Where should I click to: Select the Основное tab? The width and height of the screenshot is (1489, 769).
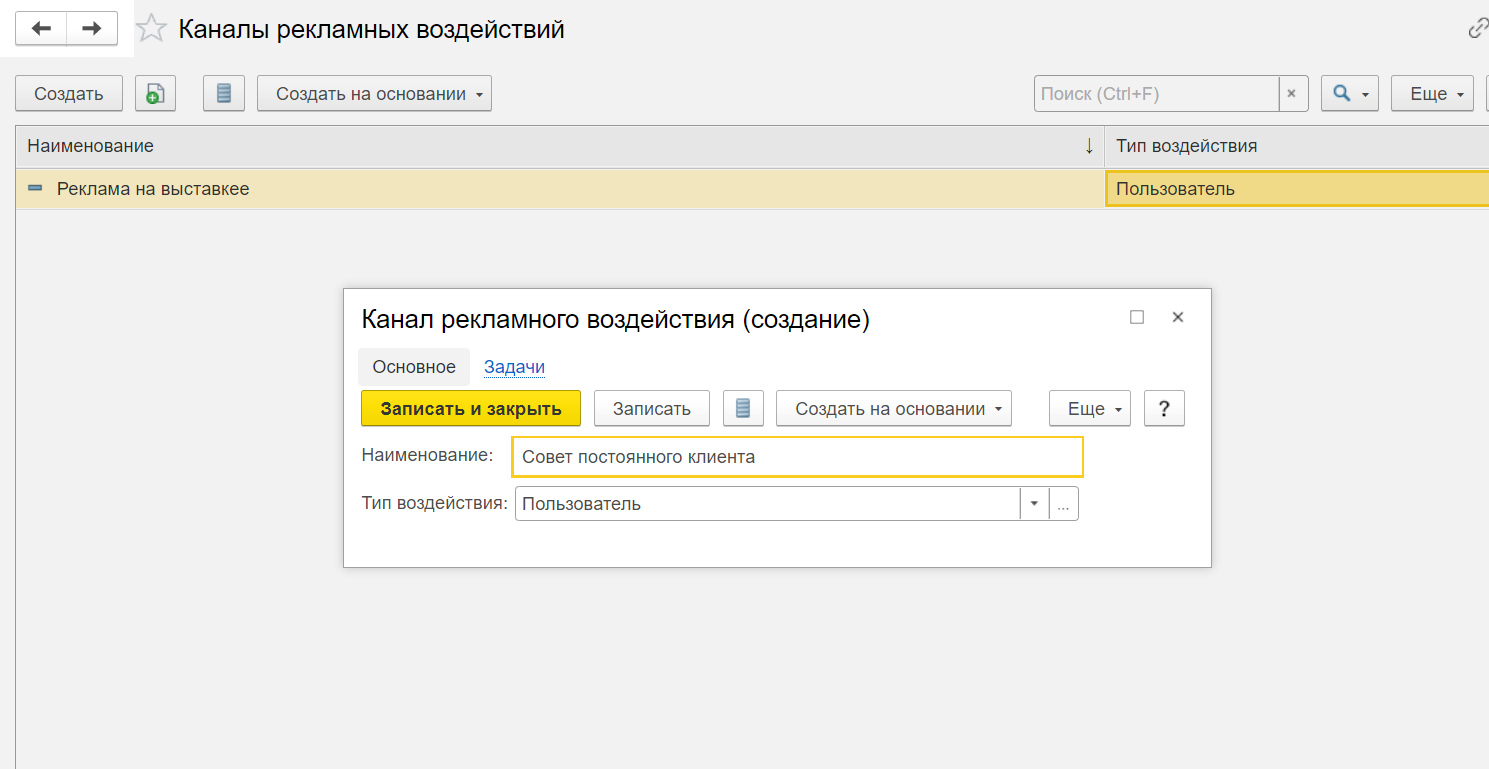(414, 367)
